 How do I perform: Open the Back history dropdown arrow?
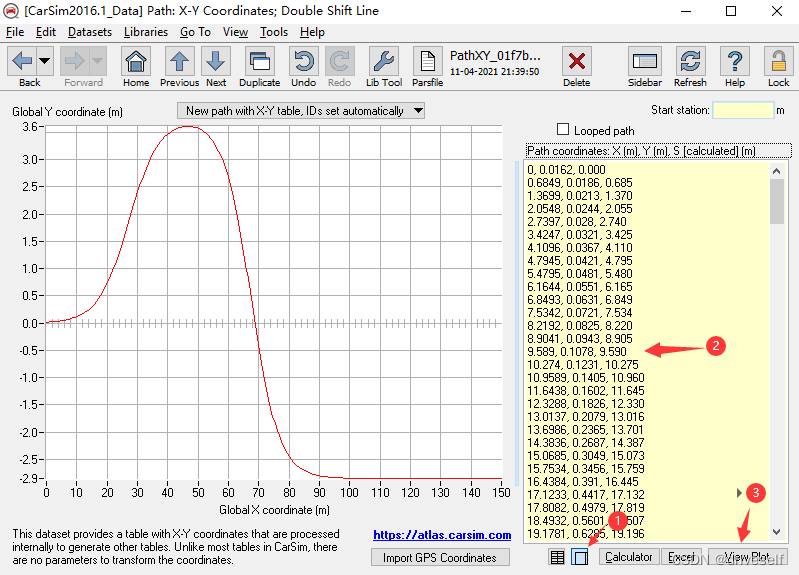pyautogui.click(x=45, y=61)
